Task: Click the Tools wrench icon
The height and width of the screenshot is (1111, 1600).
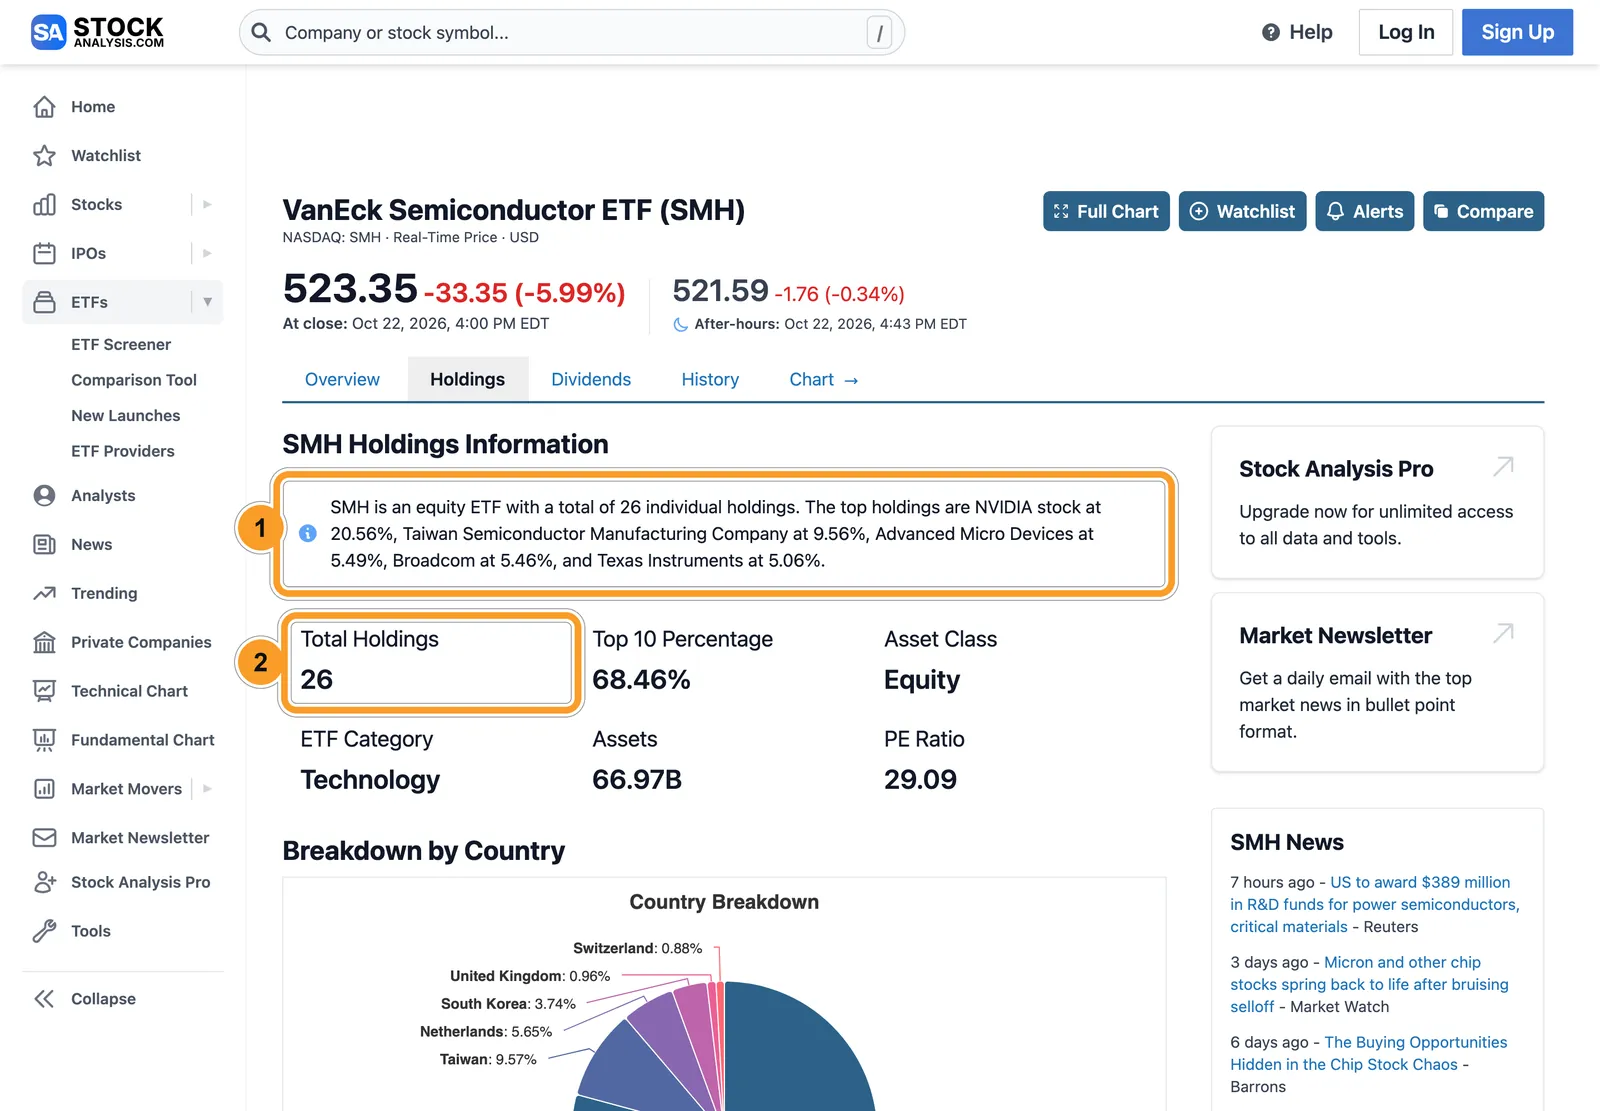Action: coord(44,932)
